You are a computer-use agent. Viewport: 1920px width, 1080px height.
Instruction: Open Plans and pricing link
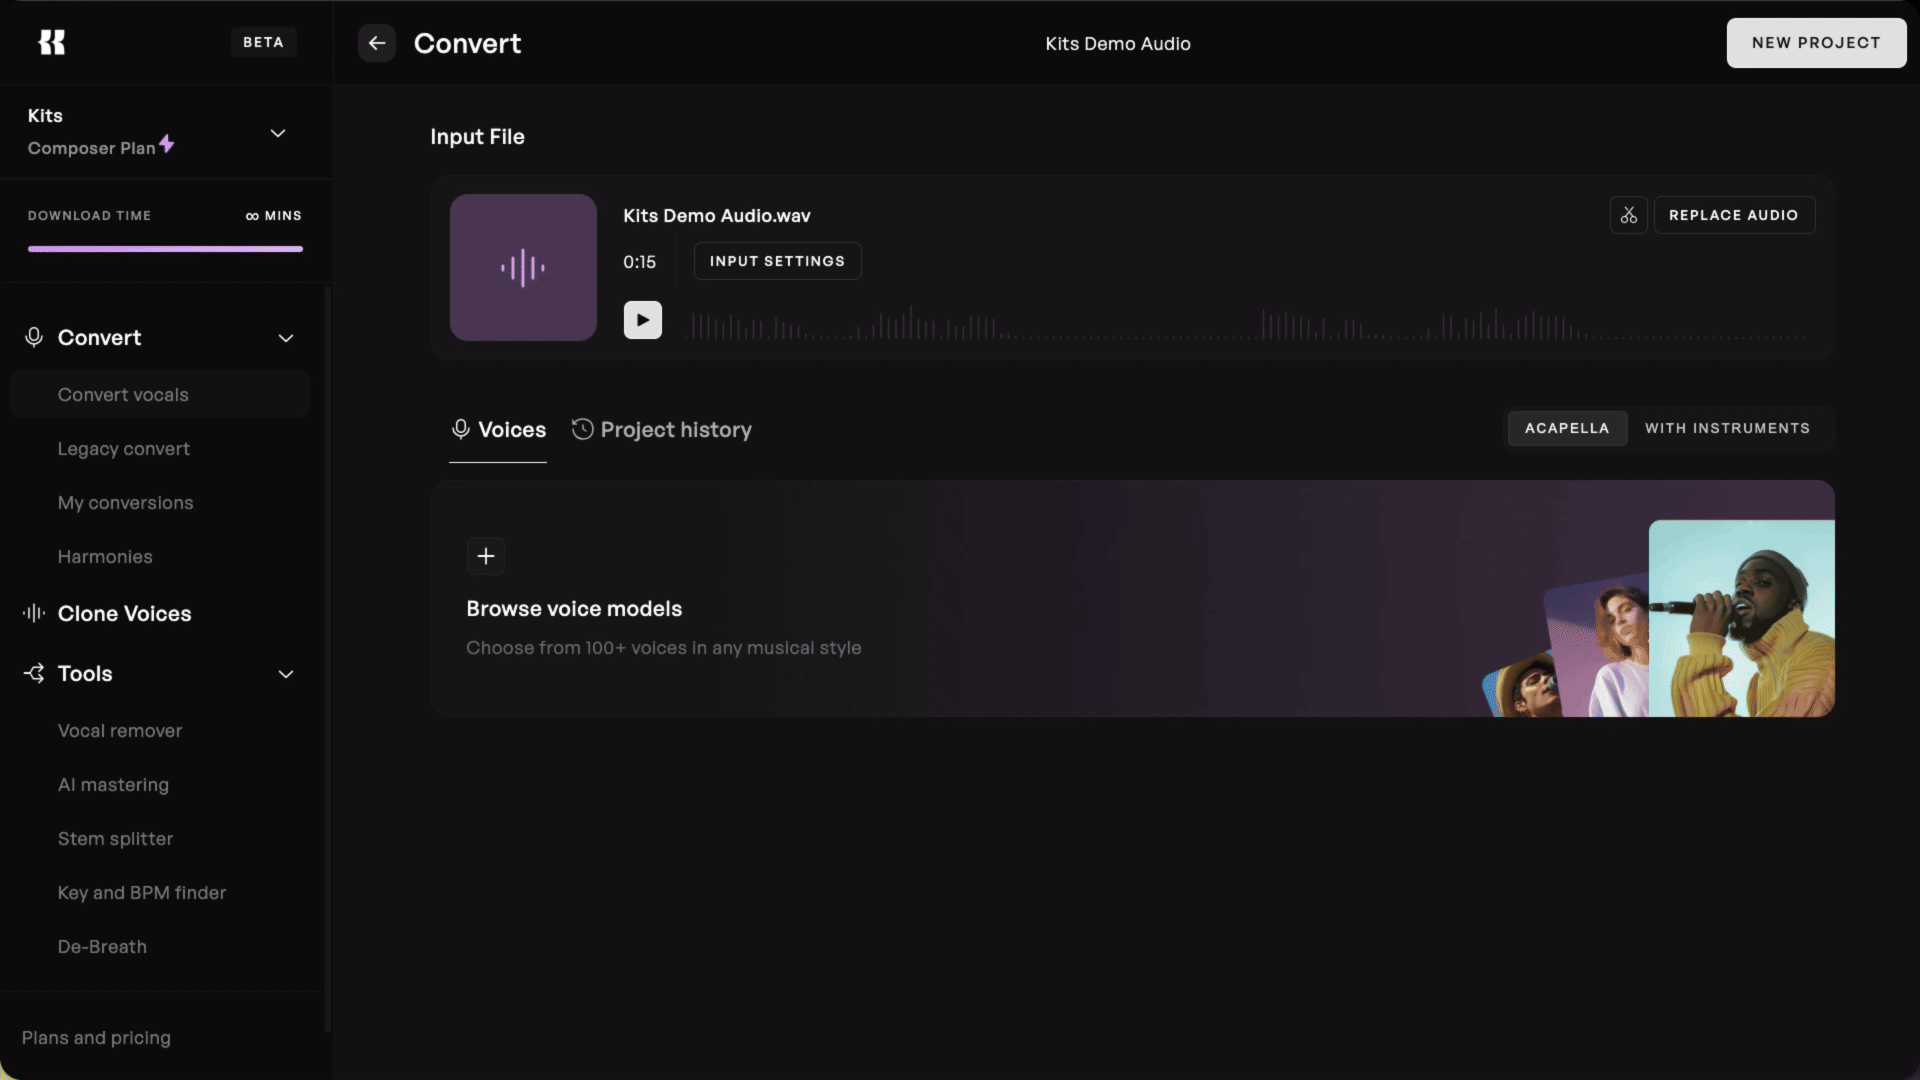[x=96, y=1038]
